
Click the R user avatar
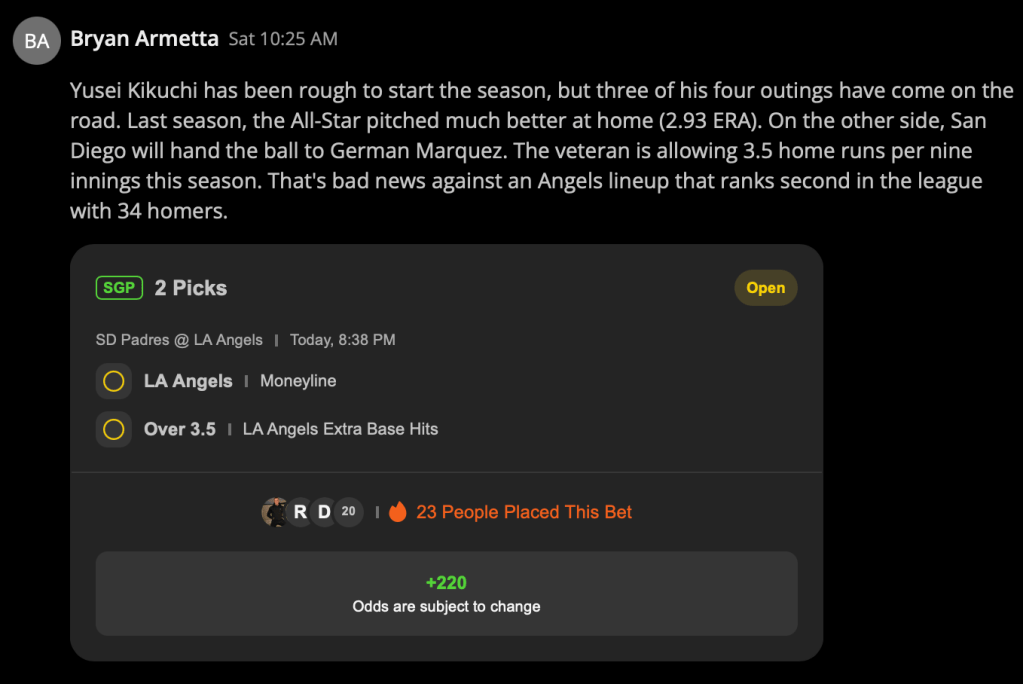pyautogui.click(x=300, y=512)
